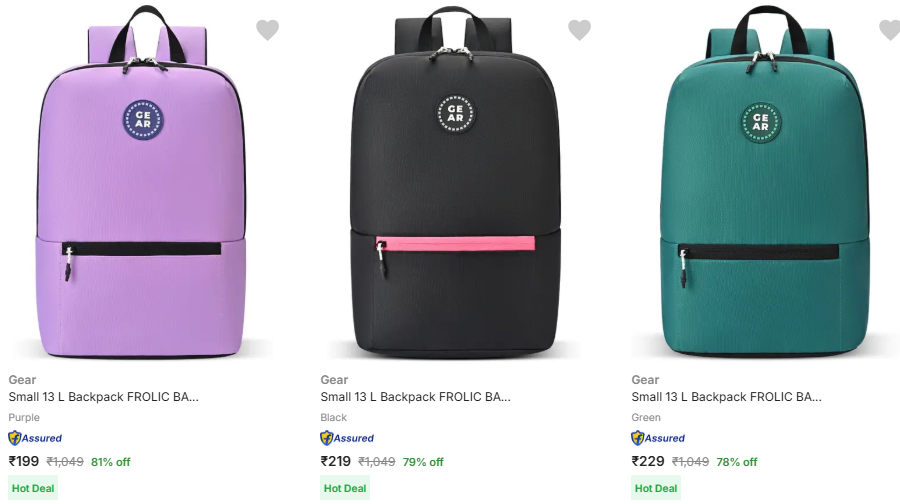This screenshot has height=504, width=900.
Task: Click the Gear brand name above purple listing
Action: pyautogui.click(x=22, y=380)
